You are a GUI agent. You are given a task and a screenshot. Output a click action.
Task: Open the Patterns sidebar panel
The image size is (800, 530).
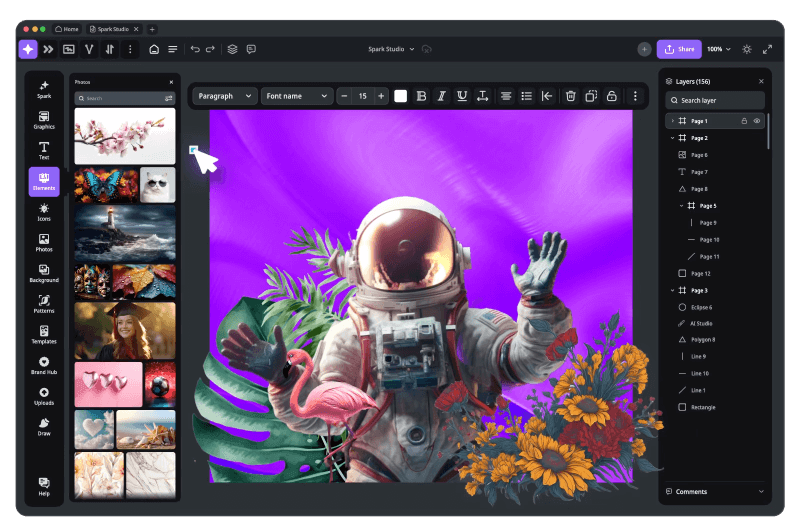click(44, 304)
